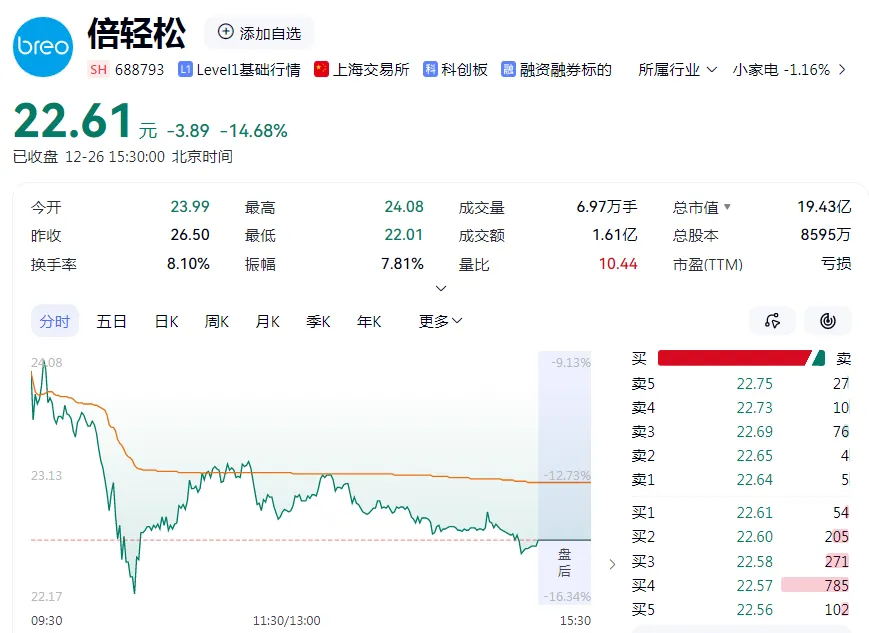Screen dimensions: 869x633
Task: Toggle the 总市值 dropdown triangle
Action: tap(727, 207)
